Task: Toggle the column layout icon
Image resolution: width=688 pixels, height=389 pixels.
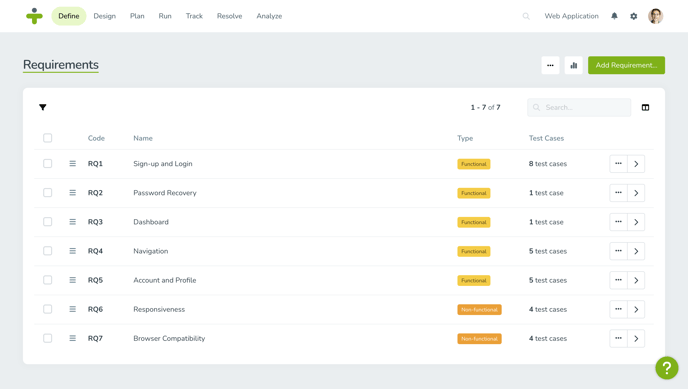Action: pyautogui.click(x=645, y=107)
